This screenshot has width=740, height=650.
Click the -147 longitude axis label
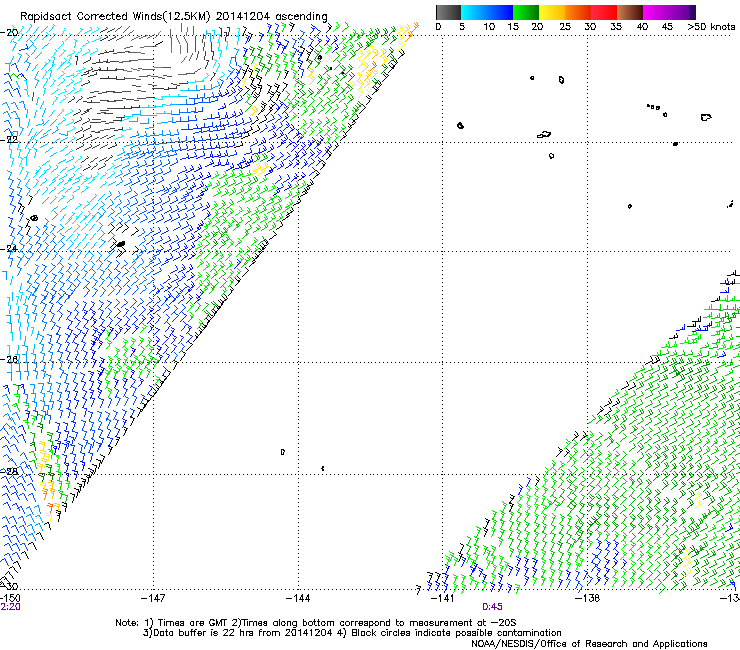[x=153, y=599]
